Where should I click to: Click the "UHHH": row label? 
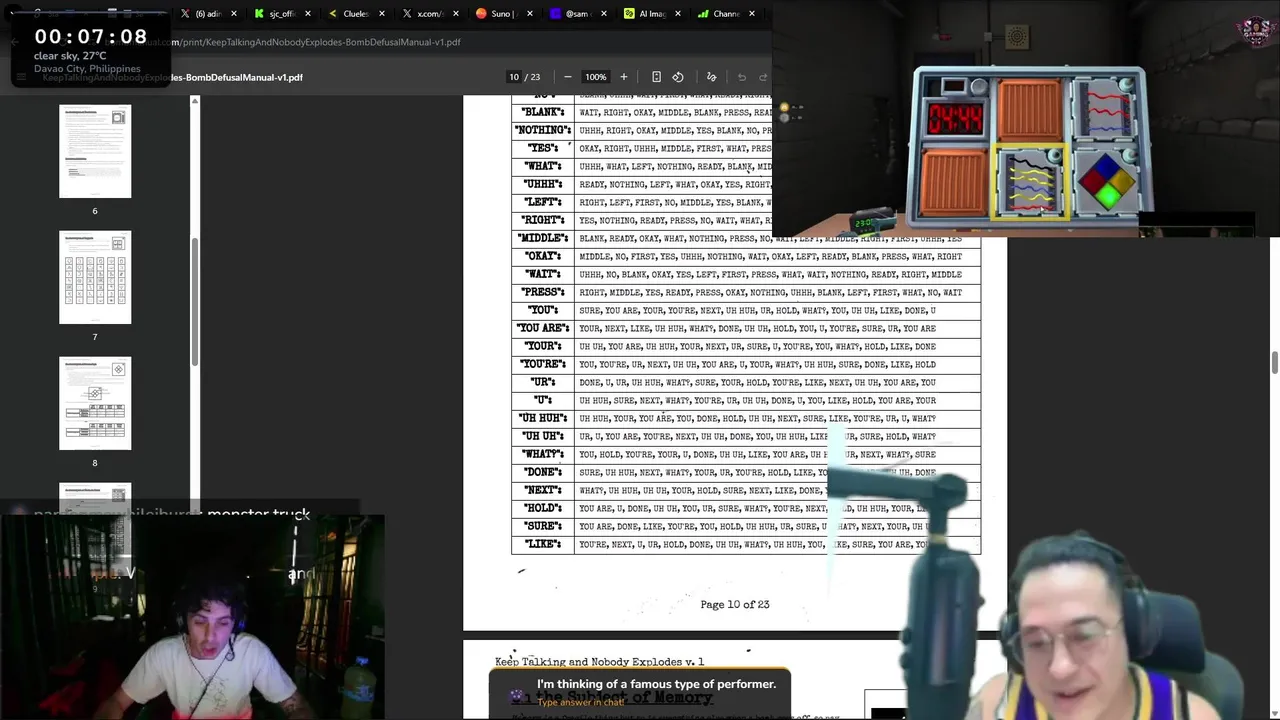tap(543, 184)
